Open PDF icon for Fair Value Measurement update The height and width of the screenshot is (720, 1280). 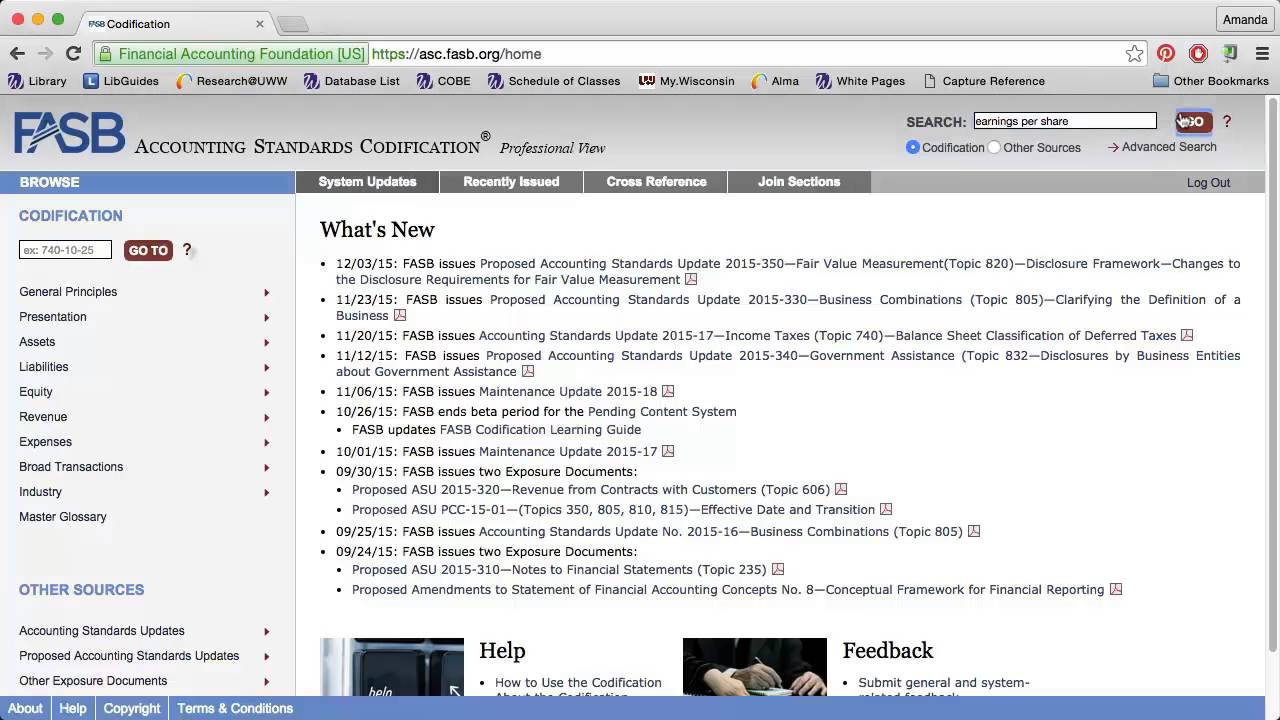pyautogui.click(x=691, y=280)
